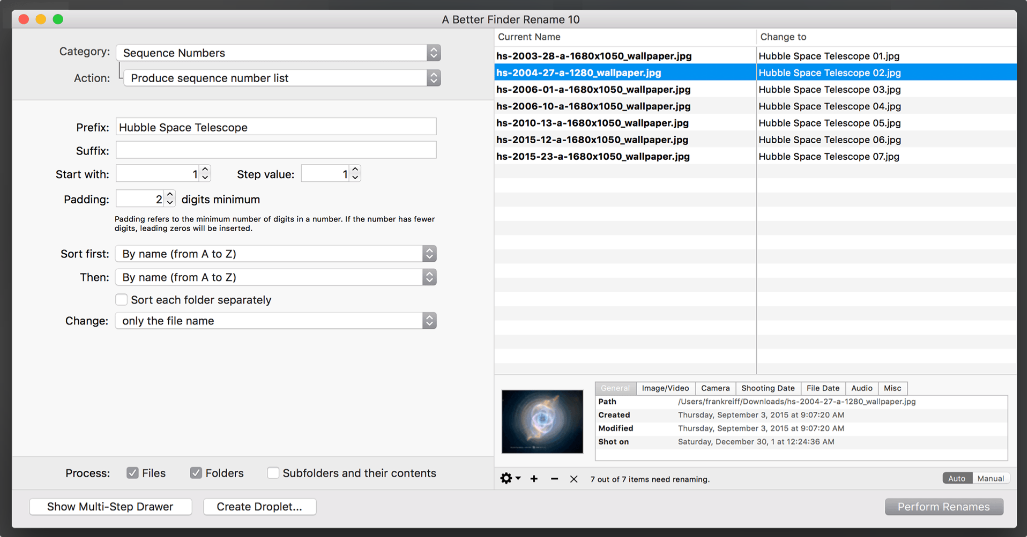Switch to Auto mode
1027x537 pixels.
[x=957, y=478]
